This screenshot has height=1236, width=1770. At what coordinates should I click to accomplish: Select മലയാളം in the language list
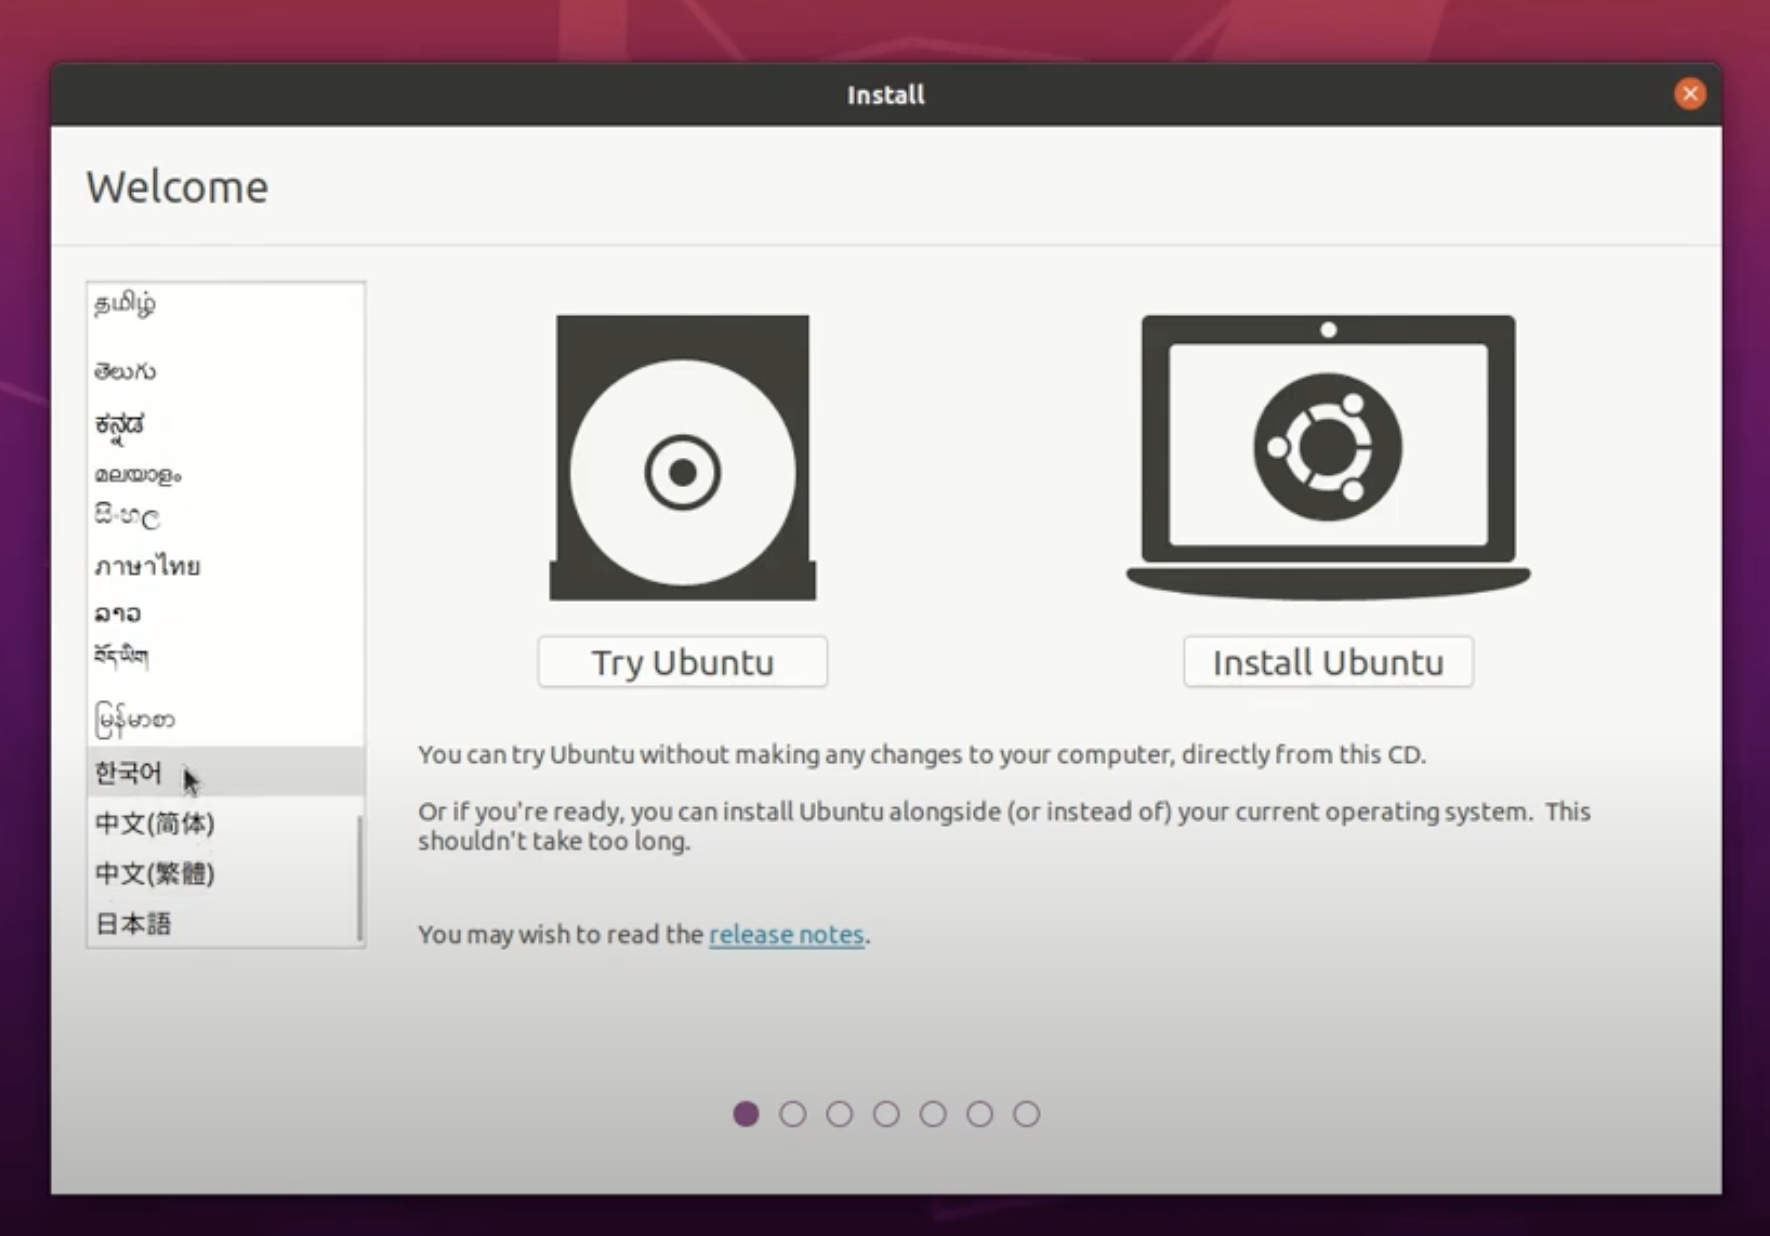pos(225,474)
